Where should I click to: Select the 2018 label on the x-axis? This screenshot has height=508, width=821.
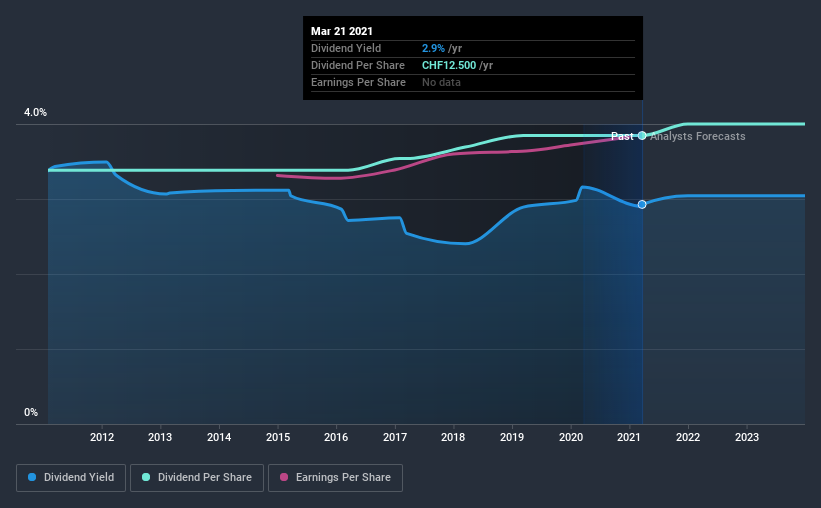tap(453, 437)
